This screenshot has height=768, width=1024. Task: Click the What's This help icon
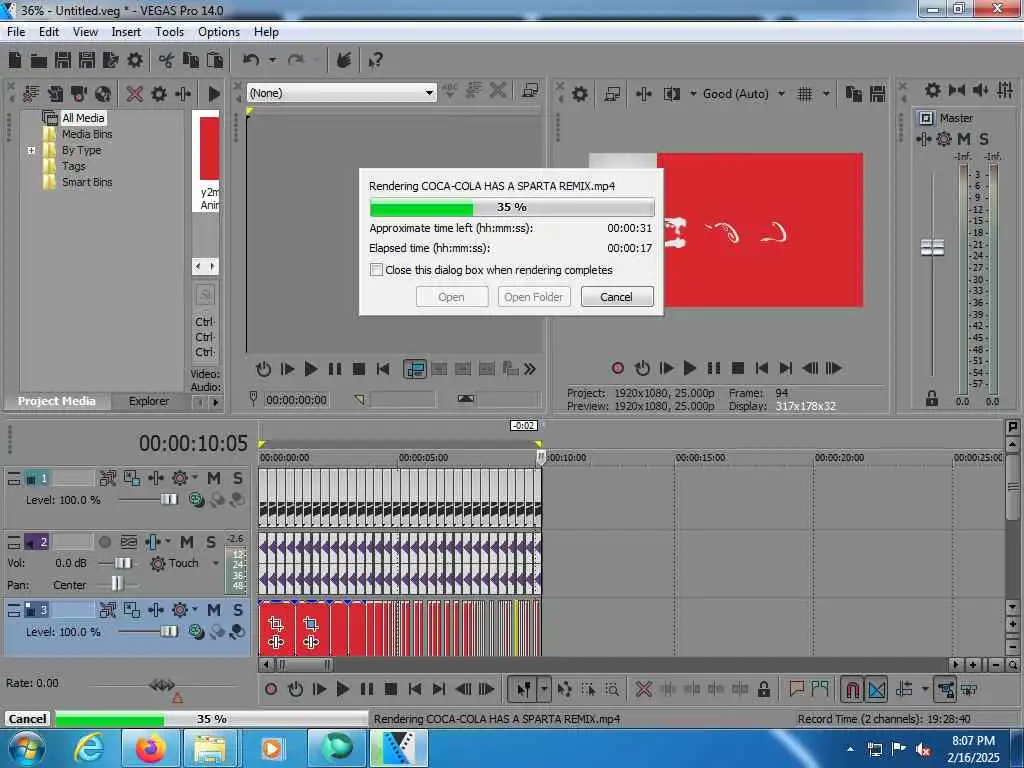point(376,61)
